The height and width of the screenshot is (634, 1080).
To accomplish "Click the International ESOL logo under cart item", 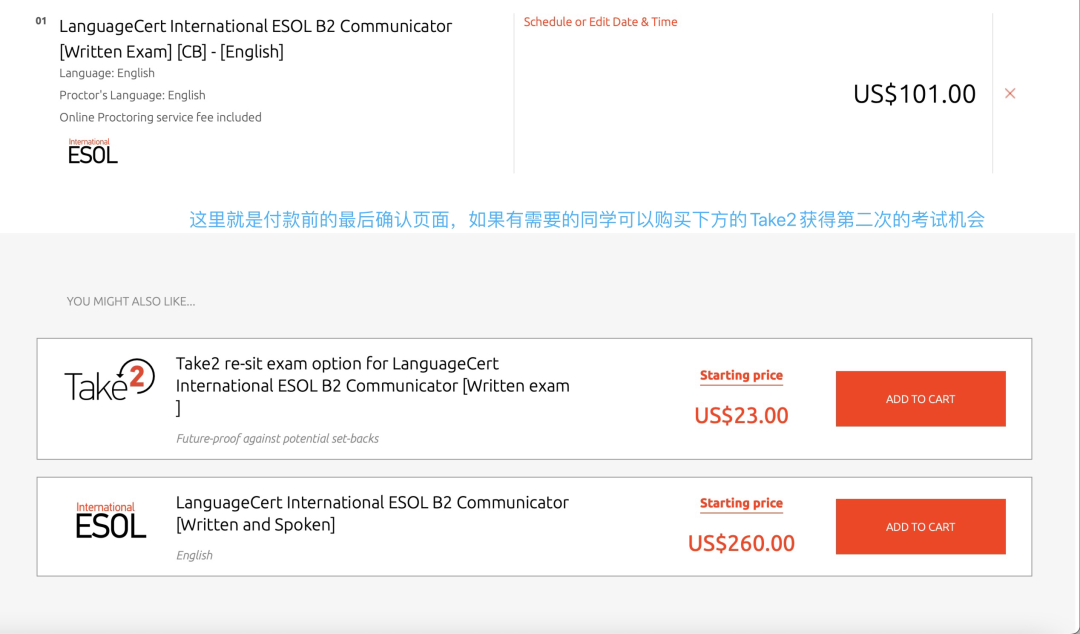I will point(92,151).
